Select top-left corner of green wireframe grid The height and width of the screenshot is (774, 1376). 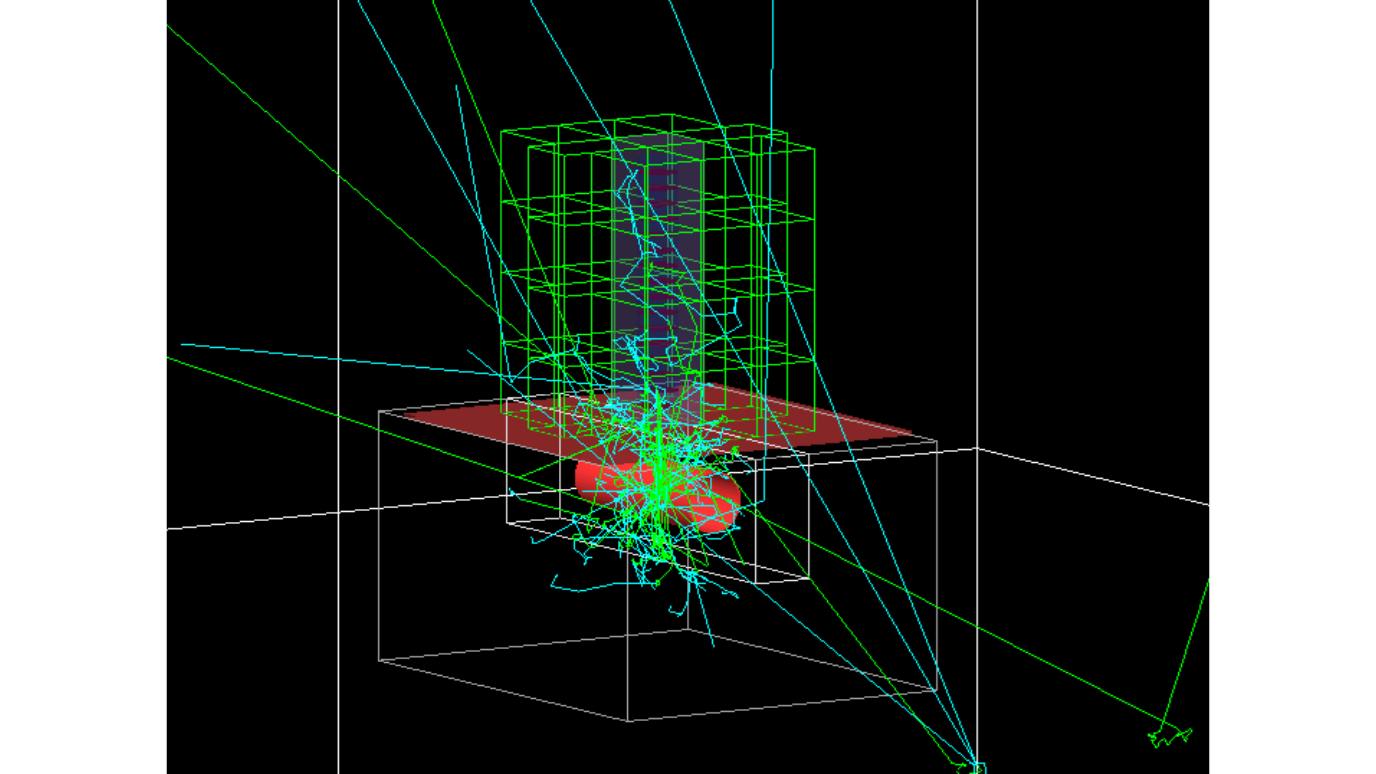click(x=502, y=131)
